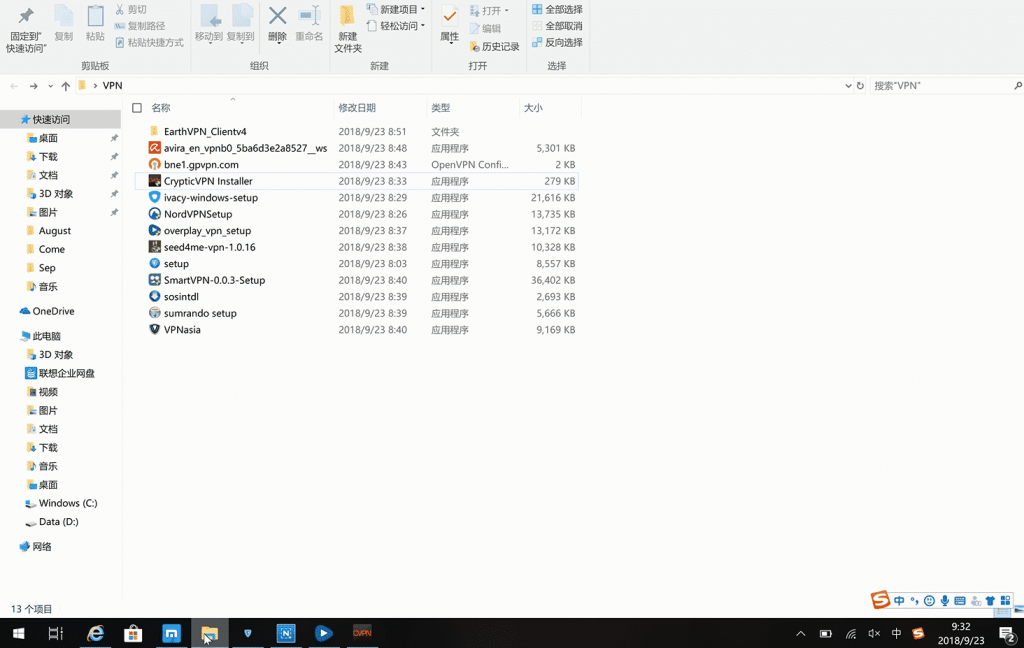Open Microsoft Store from taskbar
Screen dimensions: 1024x648
[133, 633]
